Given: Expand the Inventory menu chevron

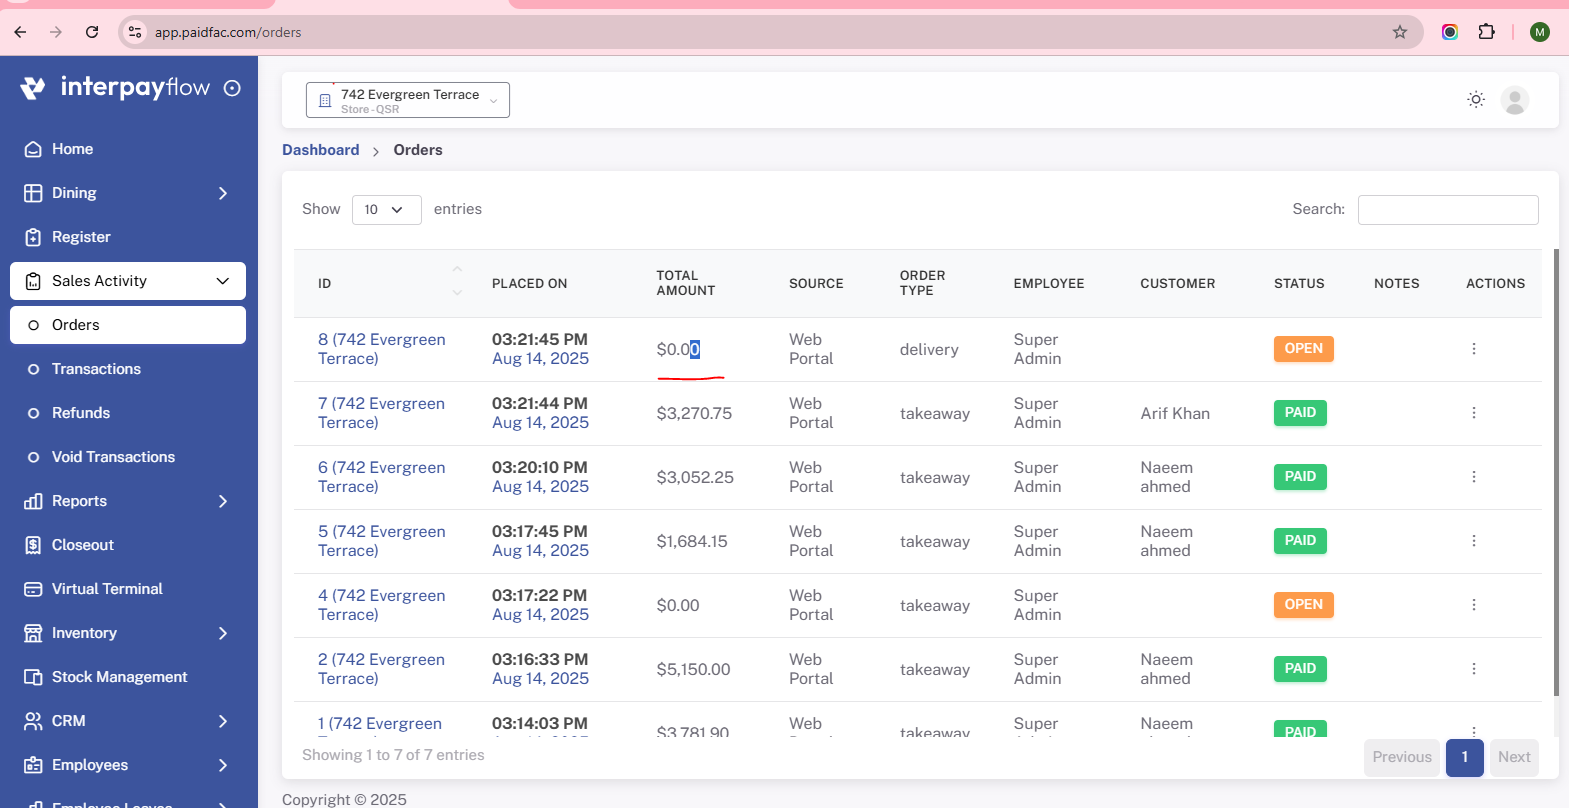Looking at the screenshot, I should (223, 633).
